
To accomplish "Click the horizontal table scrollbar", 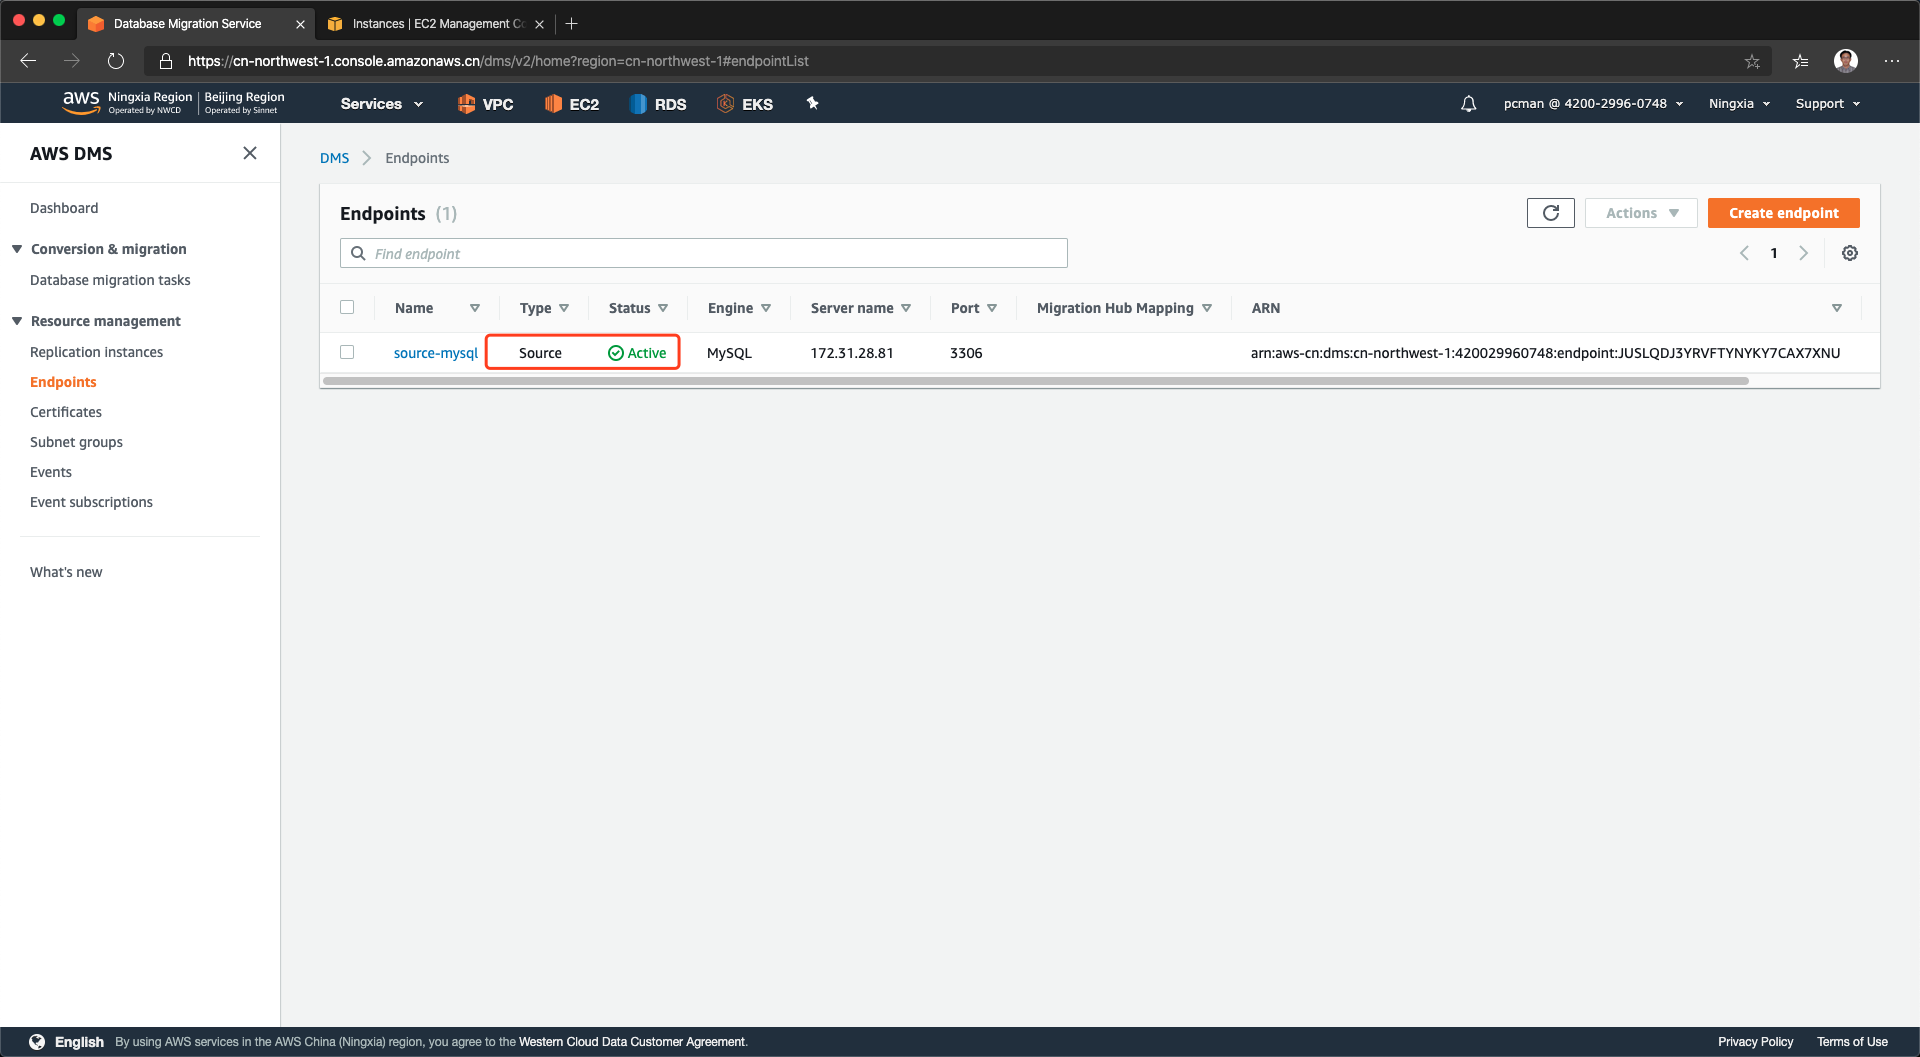I will pyautogui.click(x=1035, y=381).
